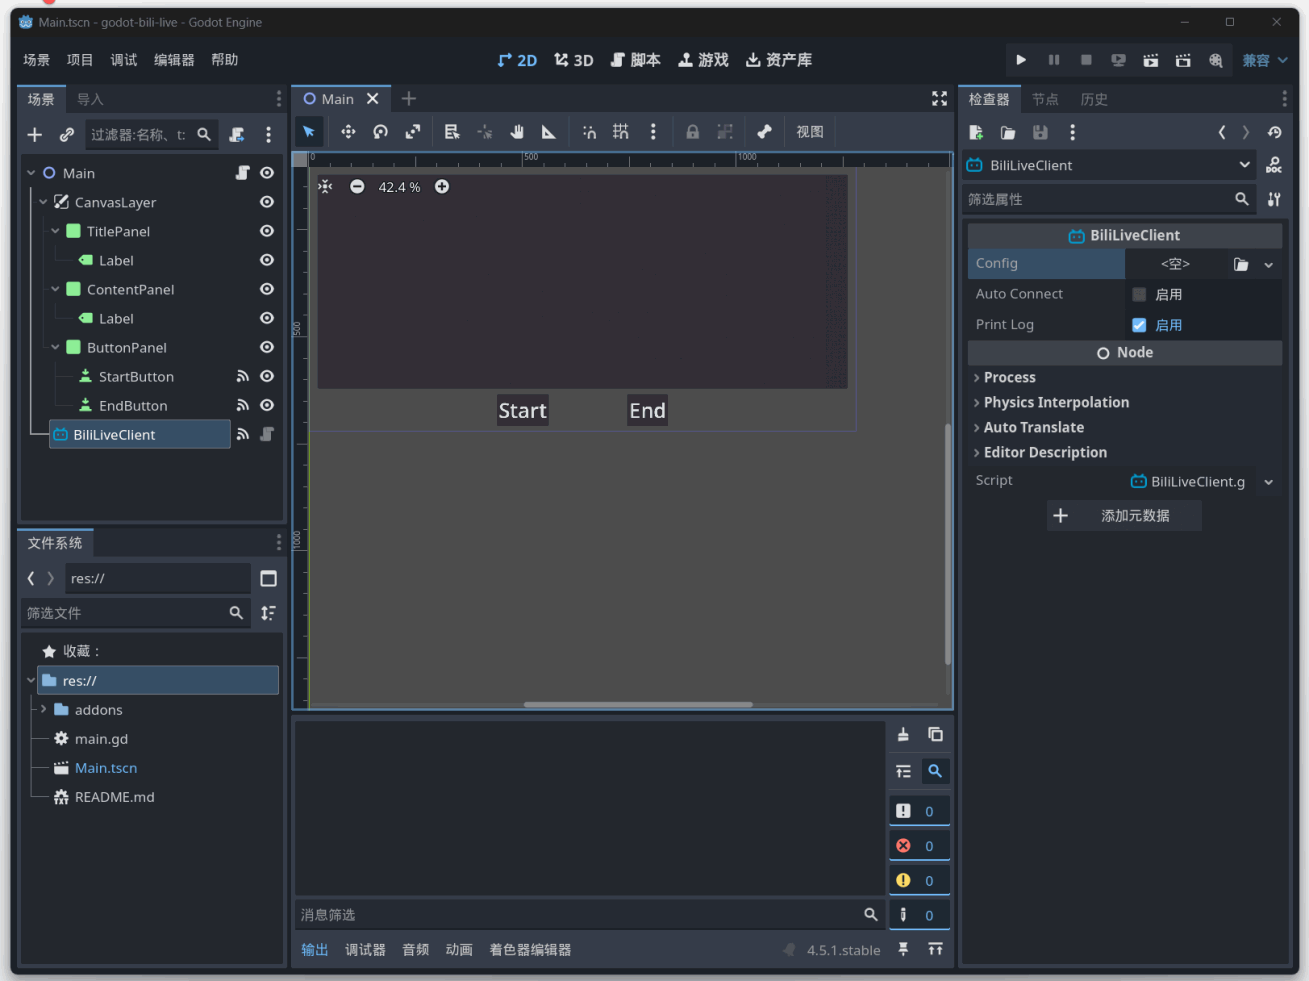The width and height of the screenshot is (1309, 981).
Task: Click the 筛选属性 filter field
Action: click(1109, 199)
